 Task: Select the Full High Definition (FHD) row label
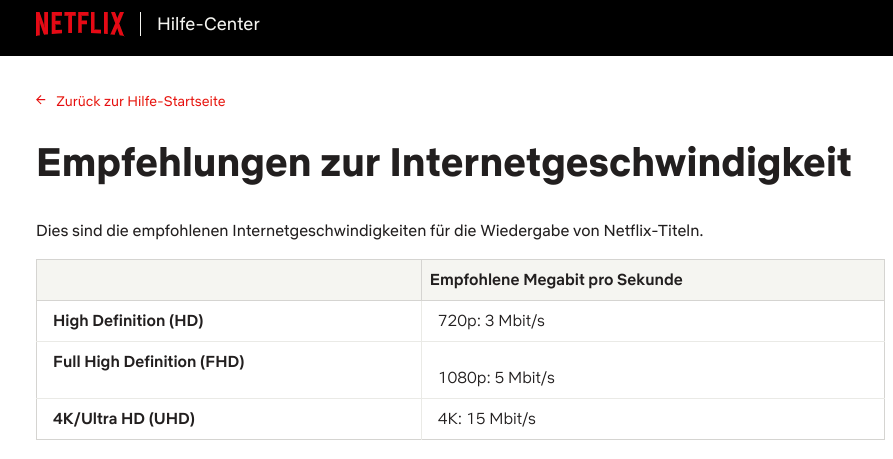149,361
